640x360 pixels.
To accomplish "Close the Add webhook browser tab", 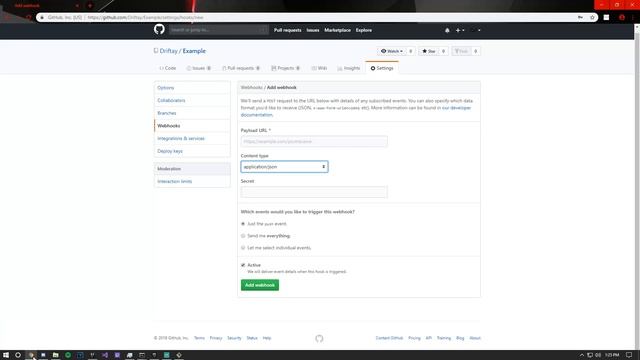I will 77,6.
